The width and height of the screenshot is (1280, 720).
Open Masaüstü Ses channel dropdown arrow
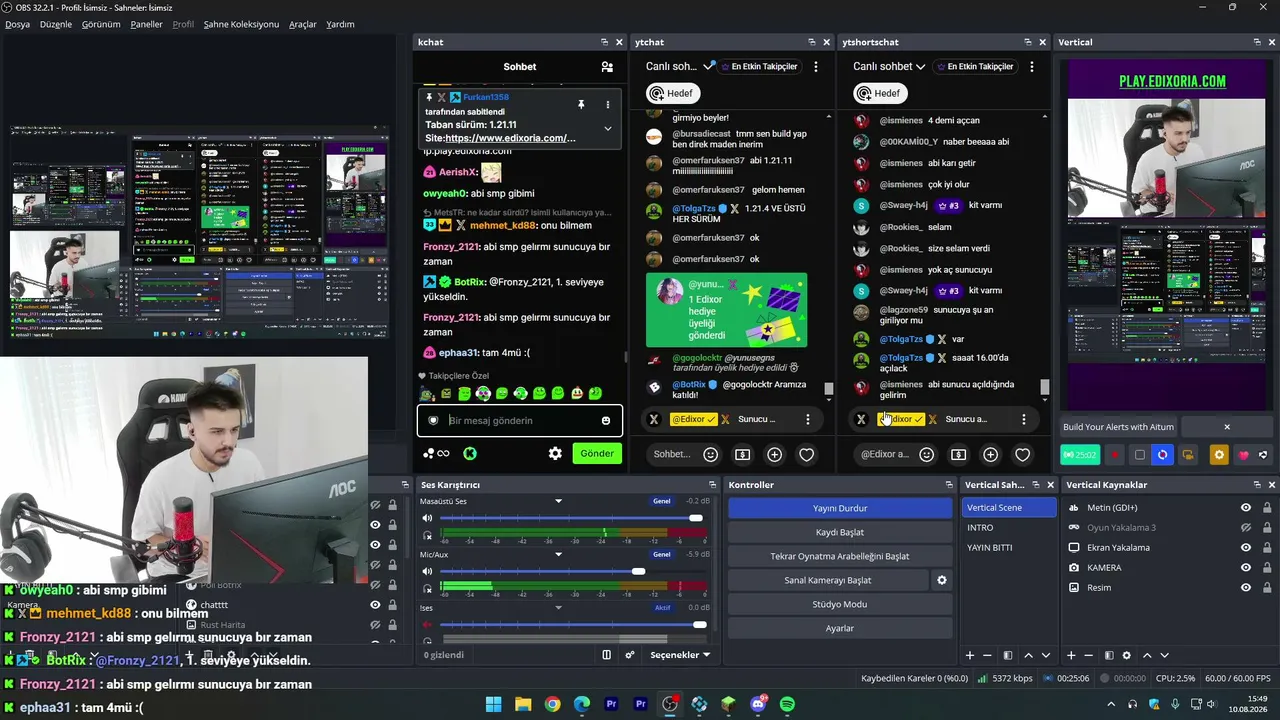[559, 501]
